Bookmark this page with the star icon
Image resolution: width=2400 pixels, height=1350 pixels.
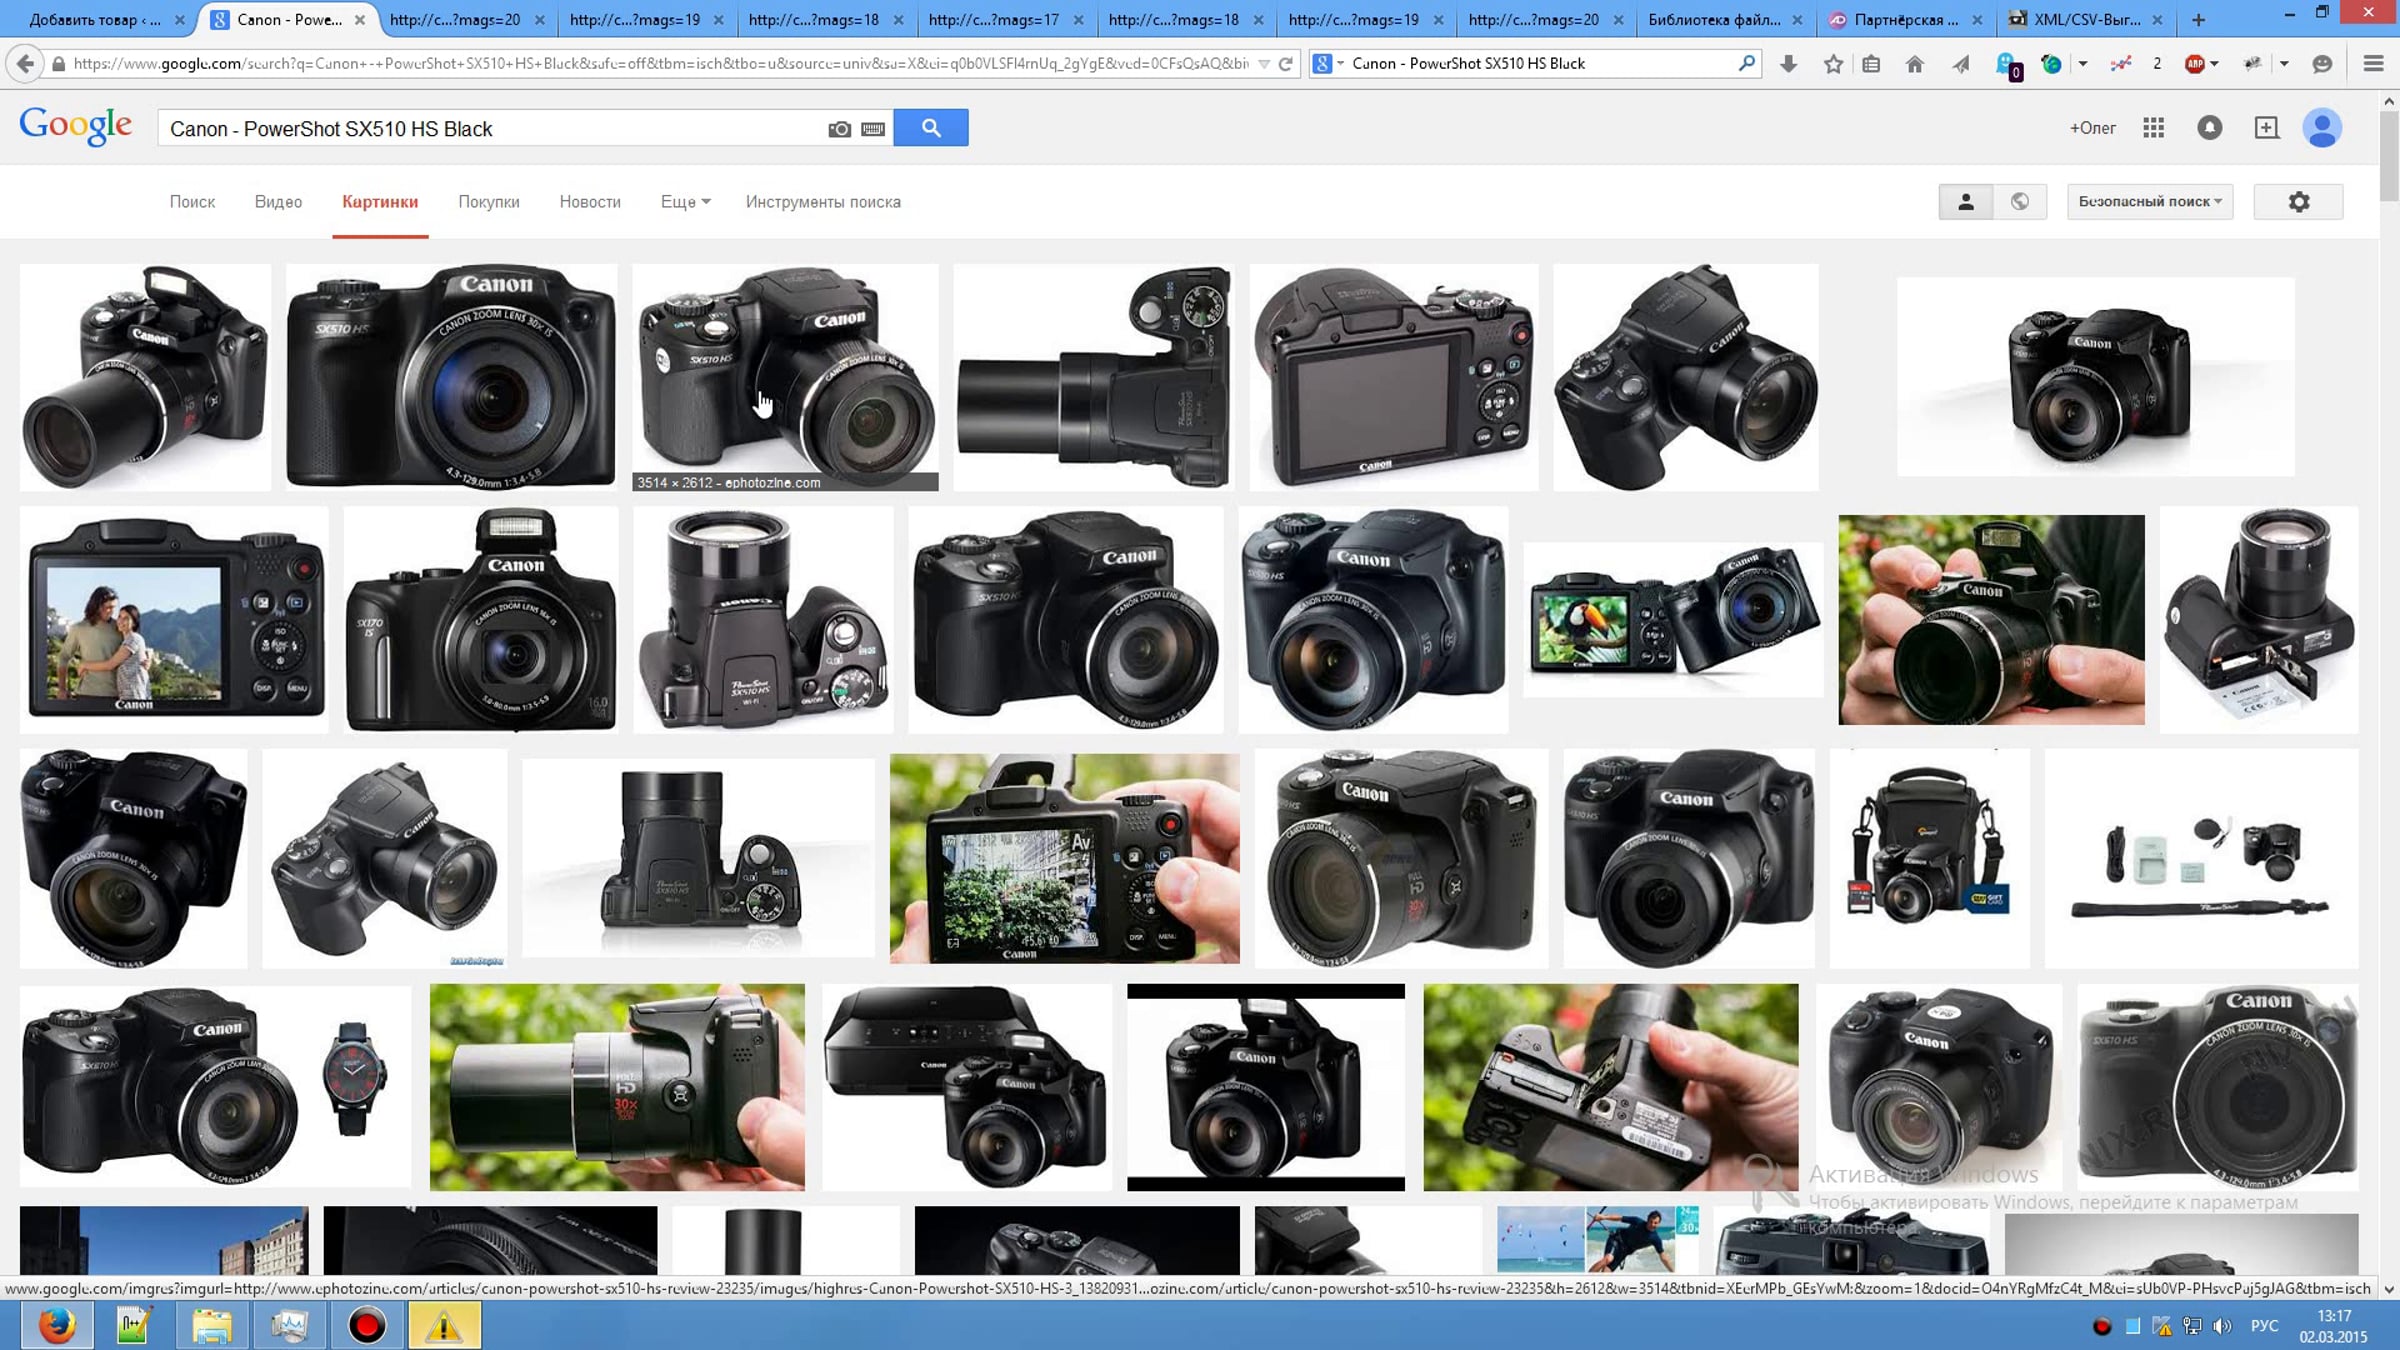point(1833,64)
